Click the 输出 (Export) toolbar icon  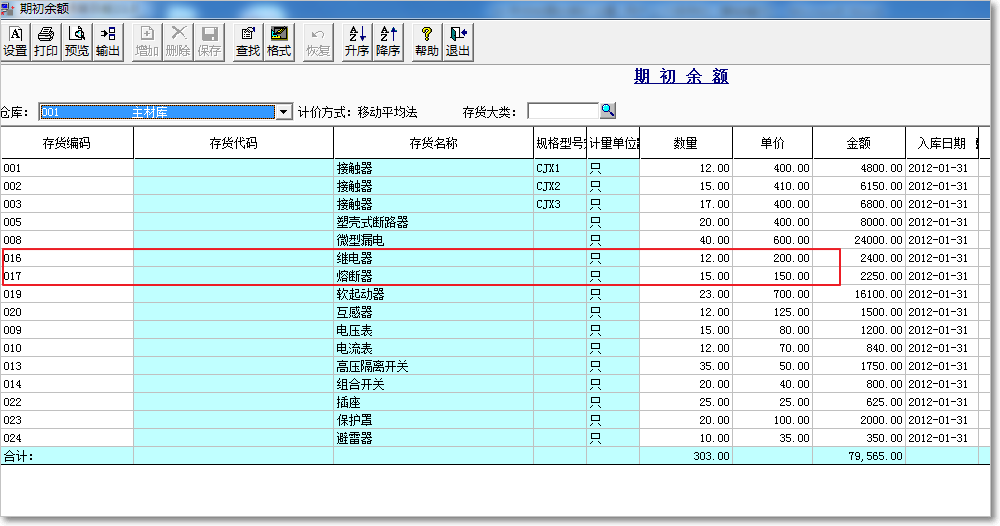click(x=107, y=41)
